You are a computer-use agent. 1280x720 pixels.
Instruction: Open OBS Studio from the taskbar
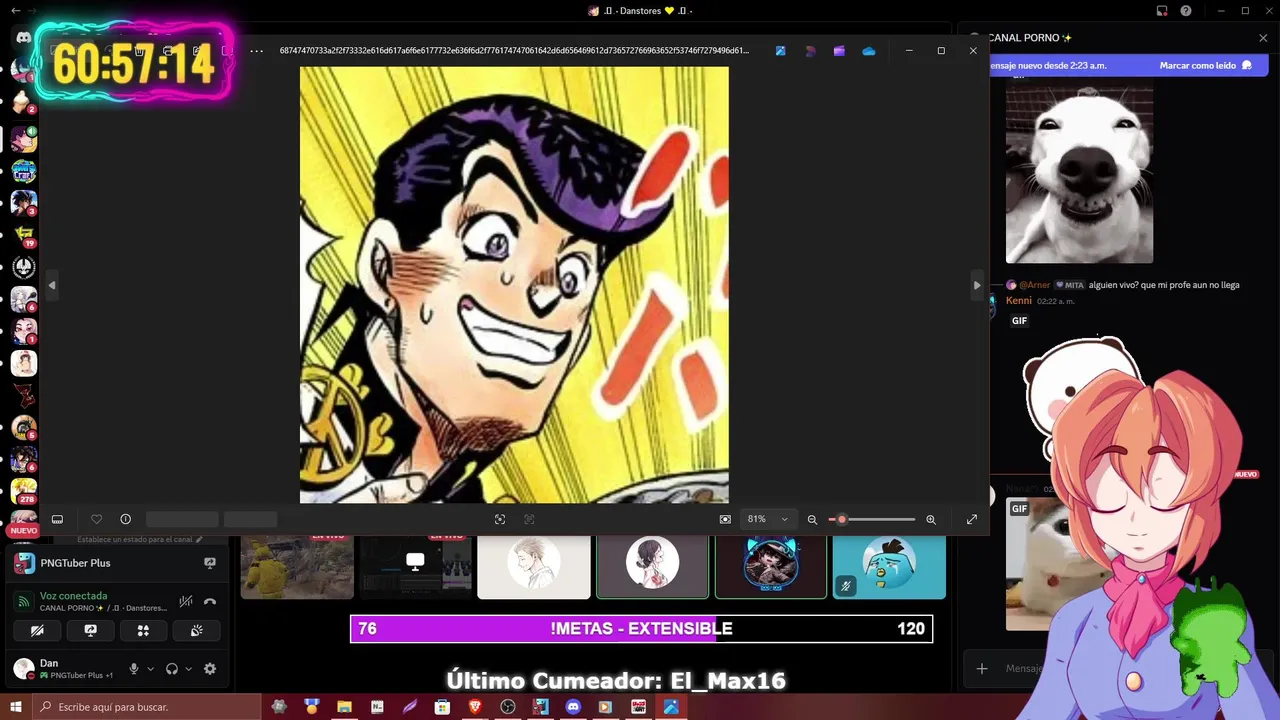[508, 707]
